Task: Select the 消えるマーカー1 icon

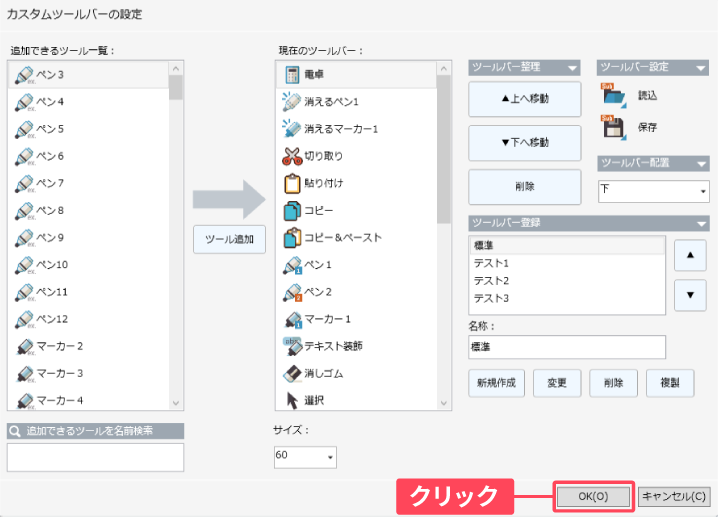Action: coord(292,129)
